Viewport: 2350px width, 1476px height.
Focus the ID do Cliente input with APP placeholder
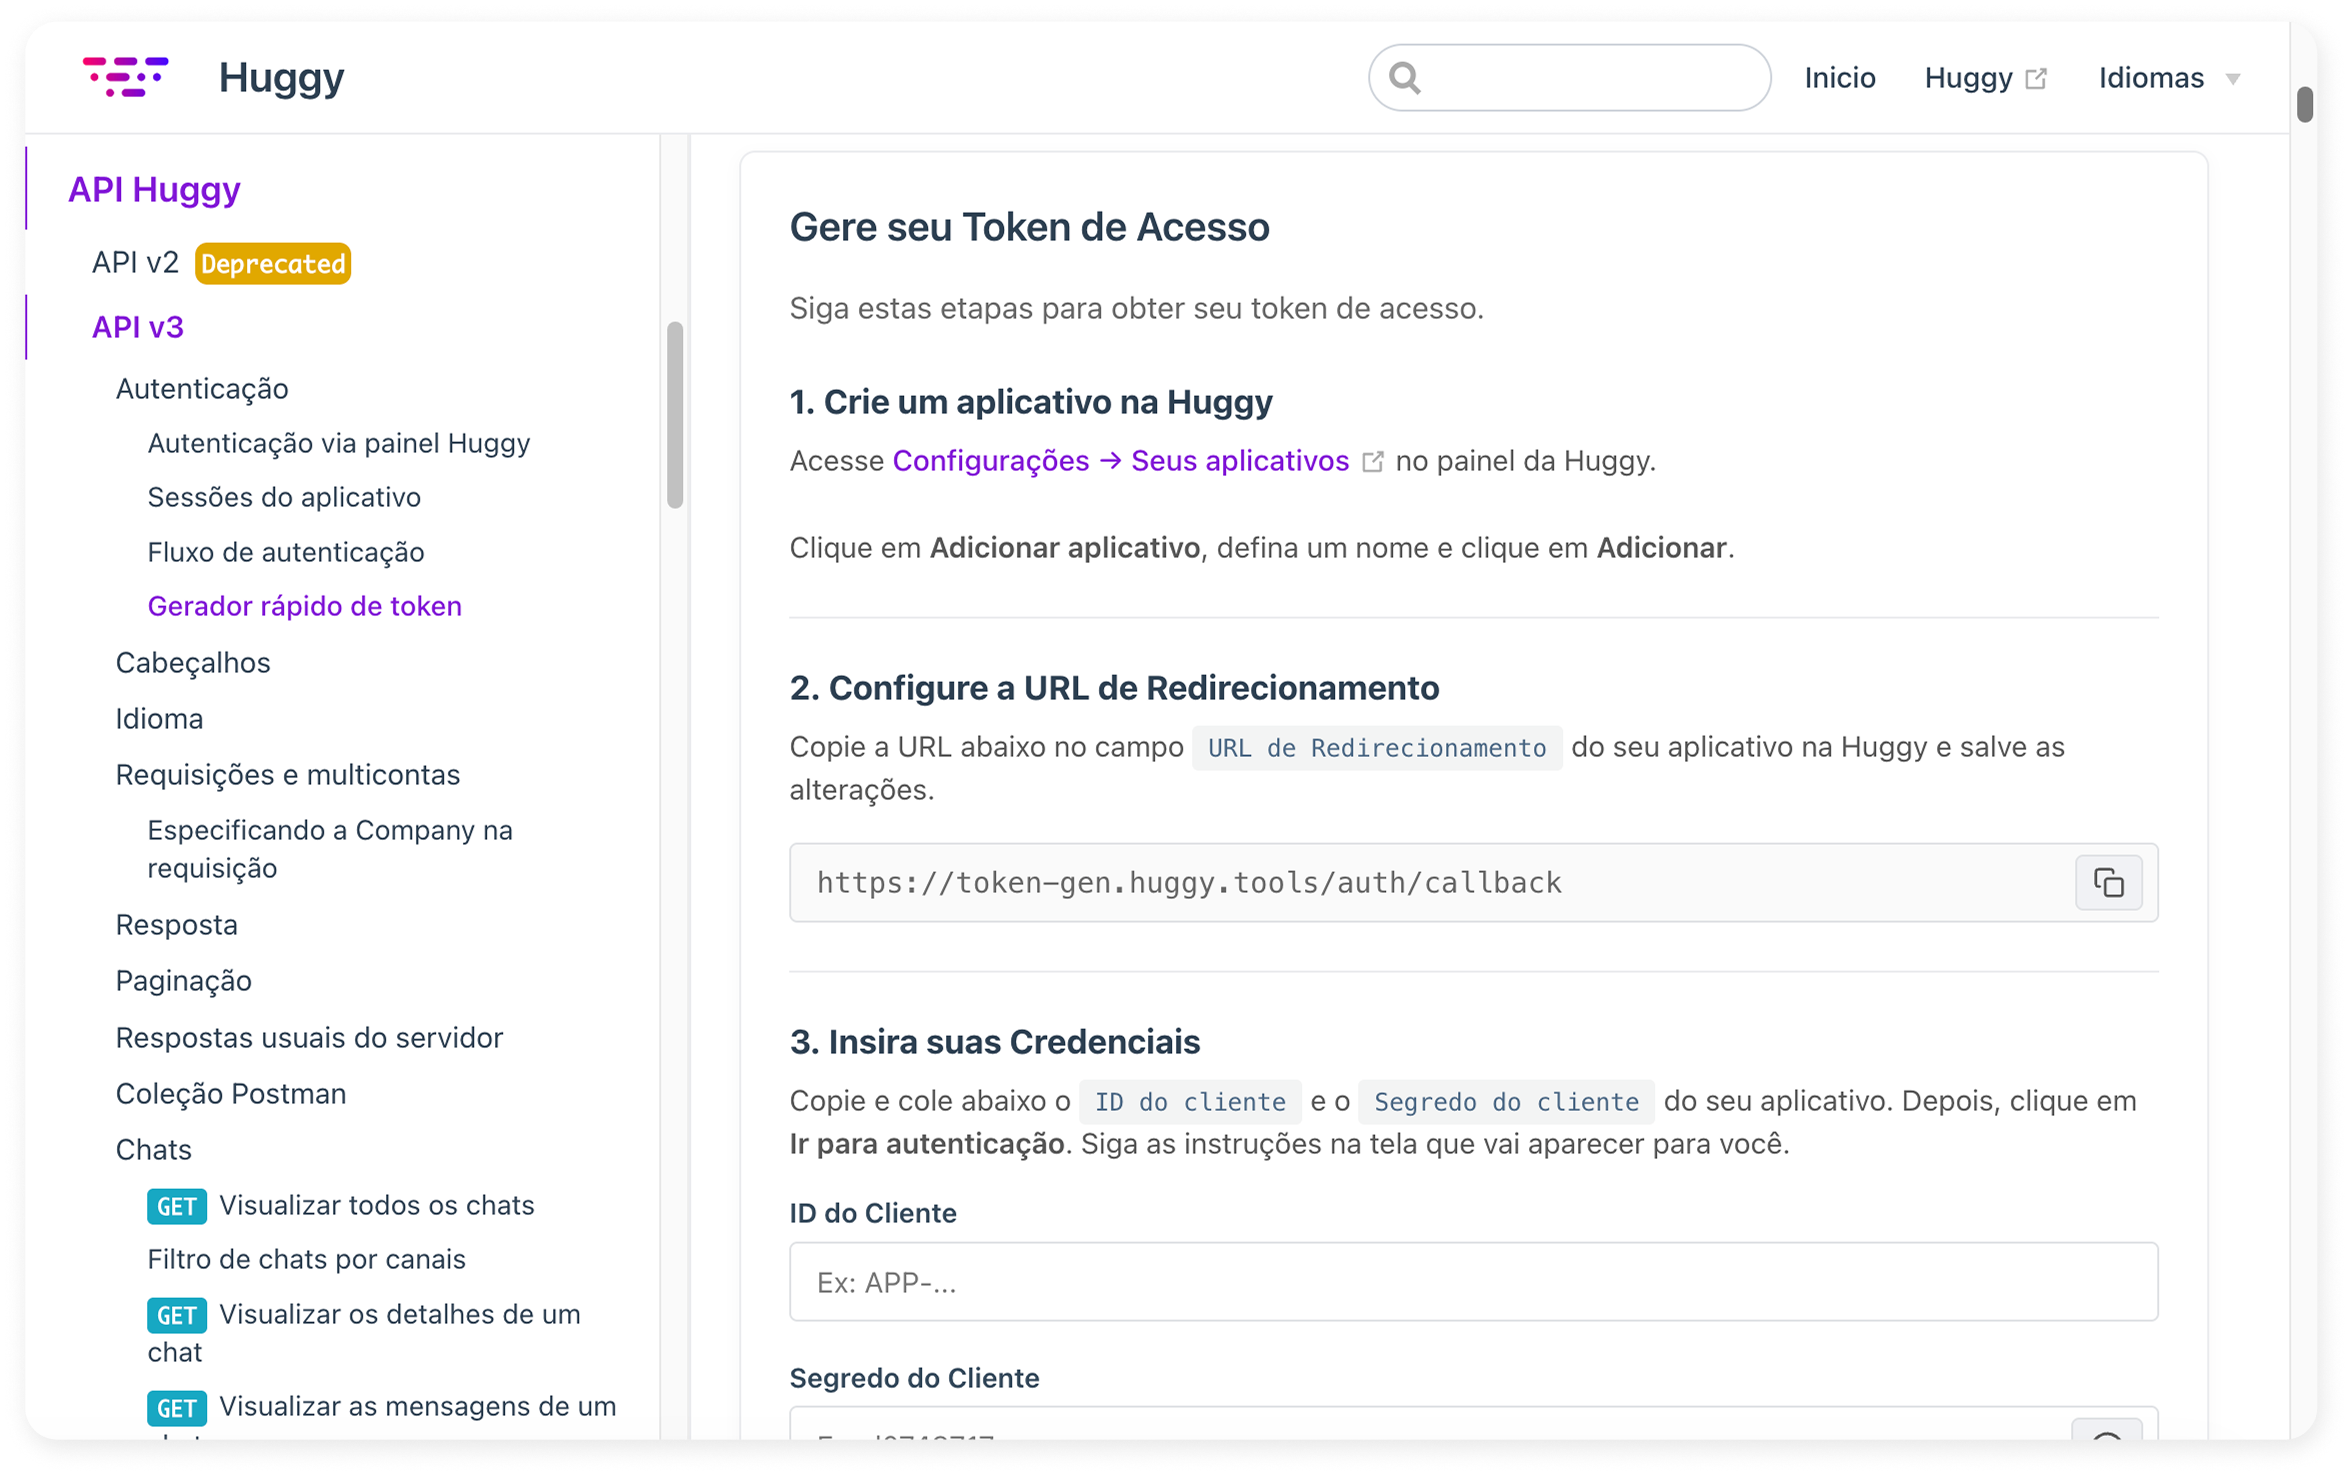(1473, 1282)
